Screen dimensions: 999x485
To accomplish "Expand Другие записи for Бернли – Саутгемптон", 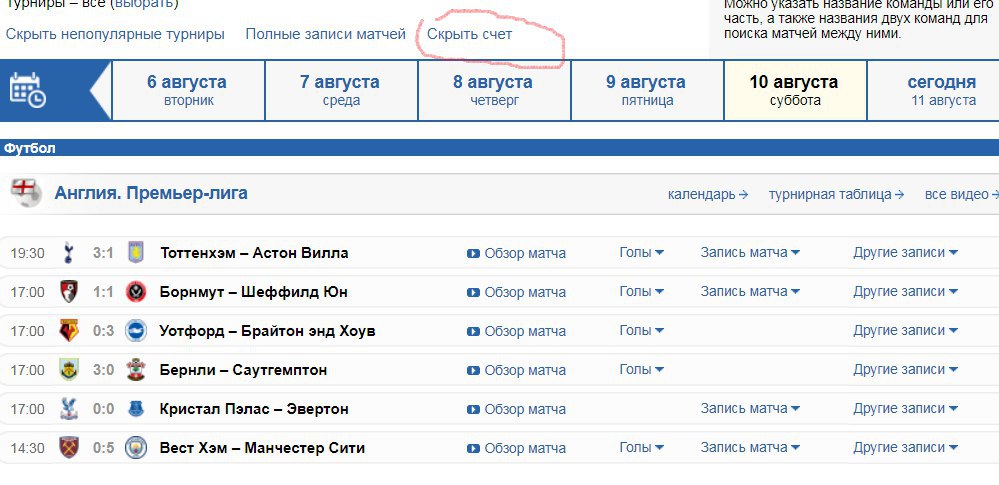I will [x=905, y=369].
